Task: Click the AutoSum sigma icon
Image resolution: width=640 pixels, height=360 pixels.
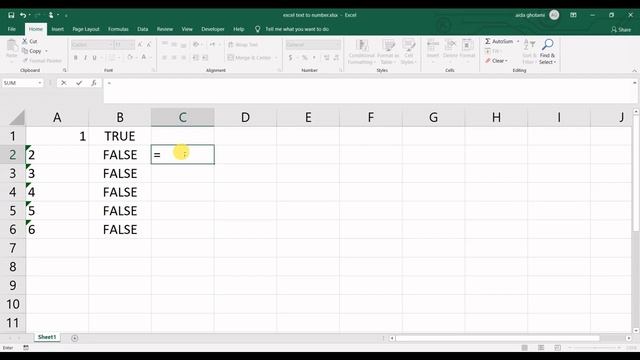Action: point(488,41)
